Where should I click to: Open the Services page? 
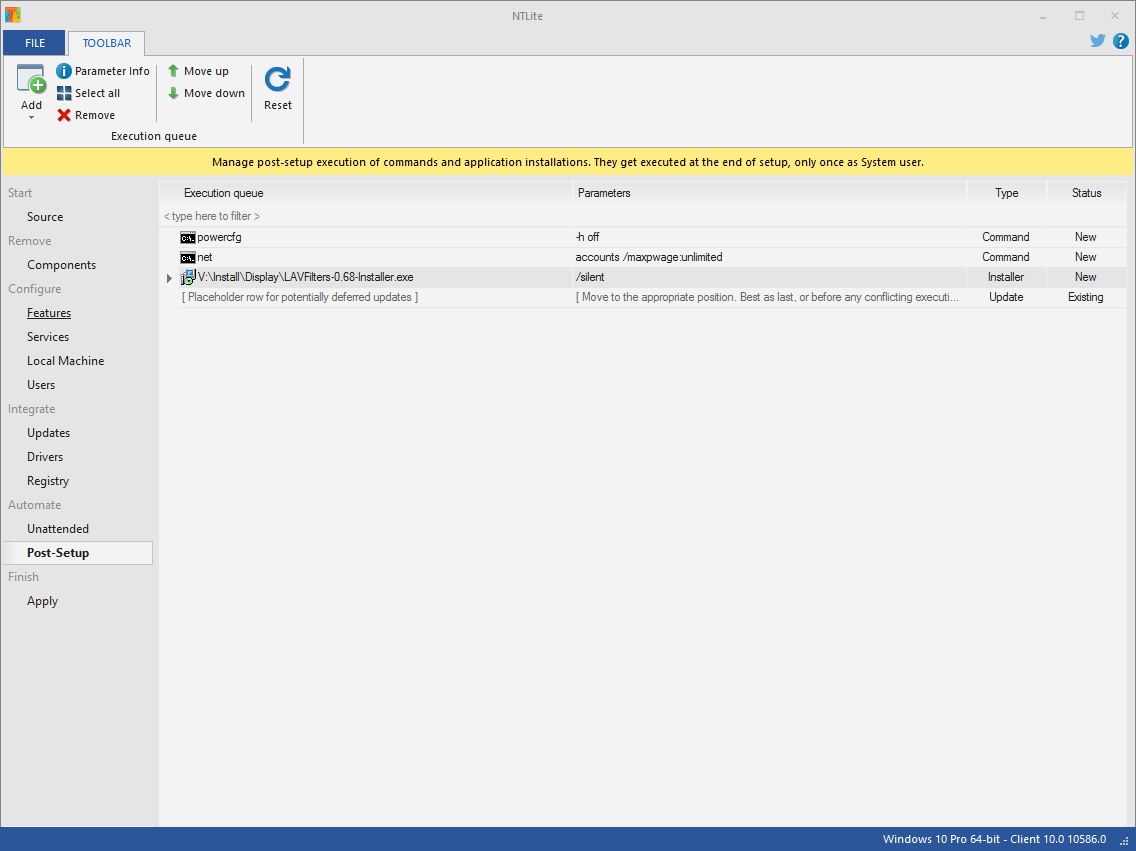48,337
